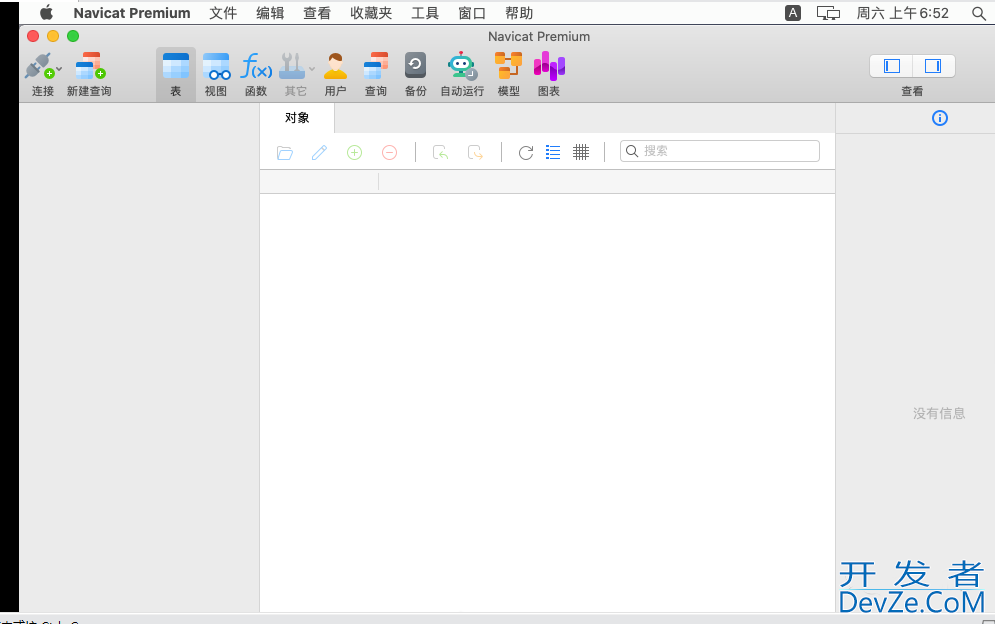Click the first object list column header
The width and height of the screenshot is (995, 624).
(319, 182)
